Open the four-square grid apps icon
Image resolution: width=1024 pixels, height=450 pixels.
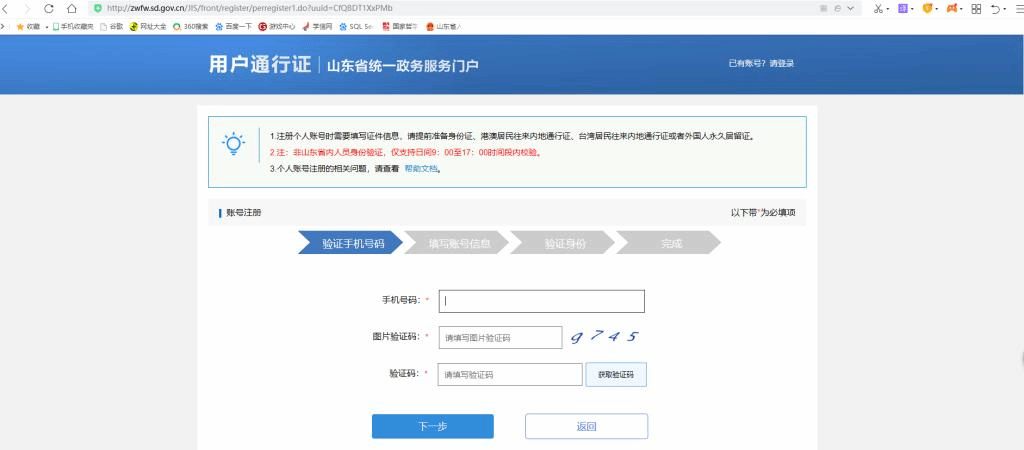pyautogui.click(x=976, y=8)
